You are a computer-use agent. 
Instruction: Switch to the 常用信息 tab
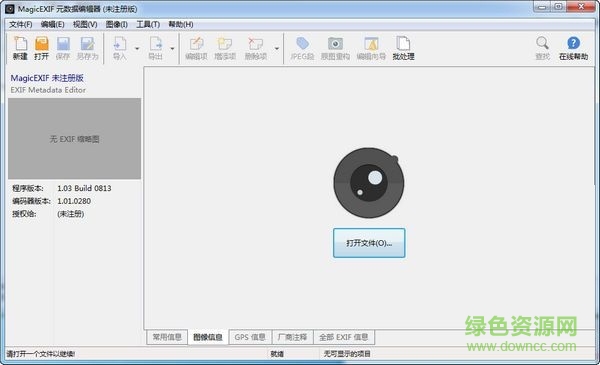coord(167,337)
